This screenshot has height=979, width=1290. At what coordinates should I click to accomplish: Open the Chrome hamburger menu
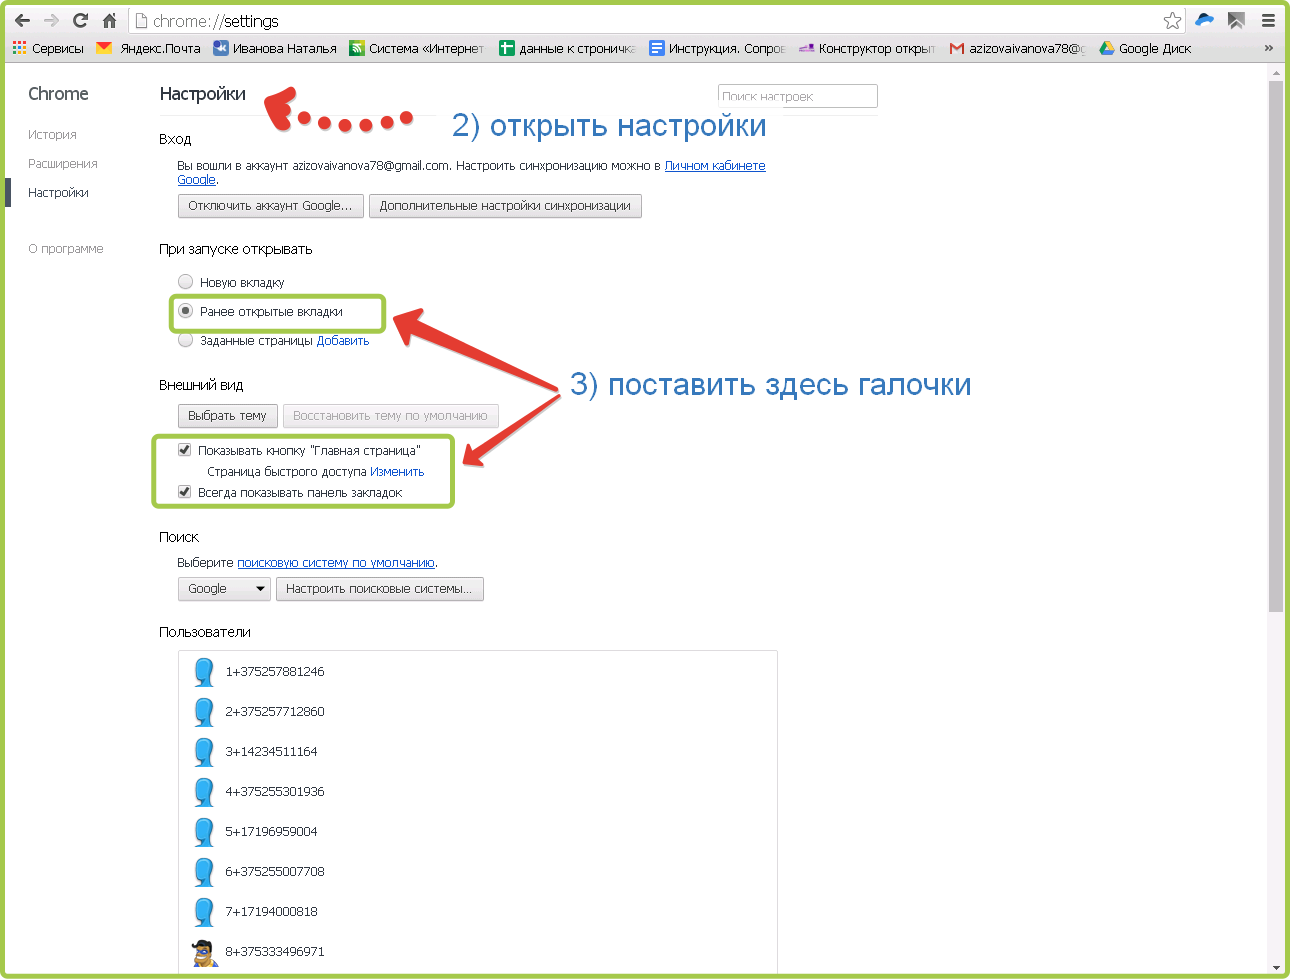1268,20
